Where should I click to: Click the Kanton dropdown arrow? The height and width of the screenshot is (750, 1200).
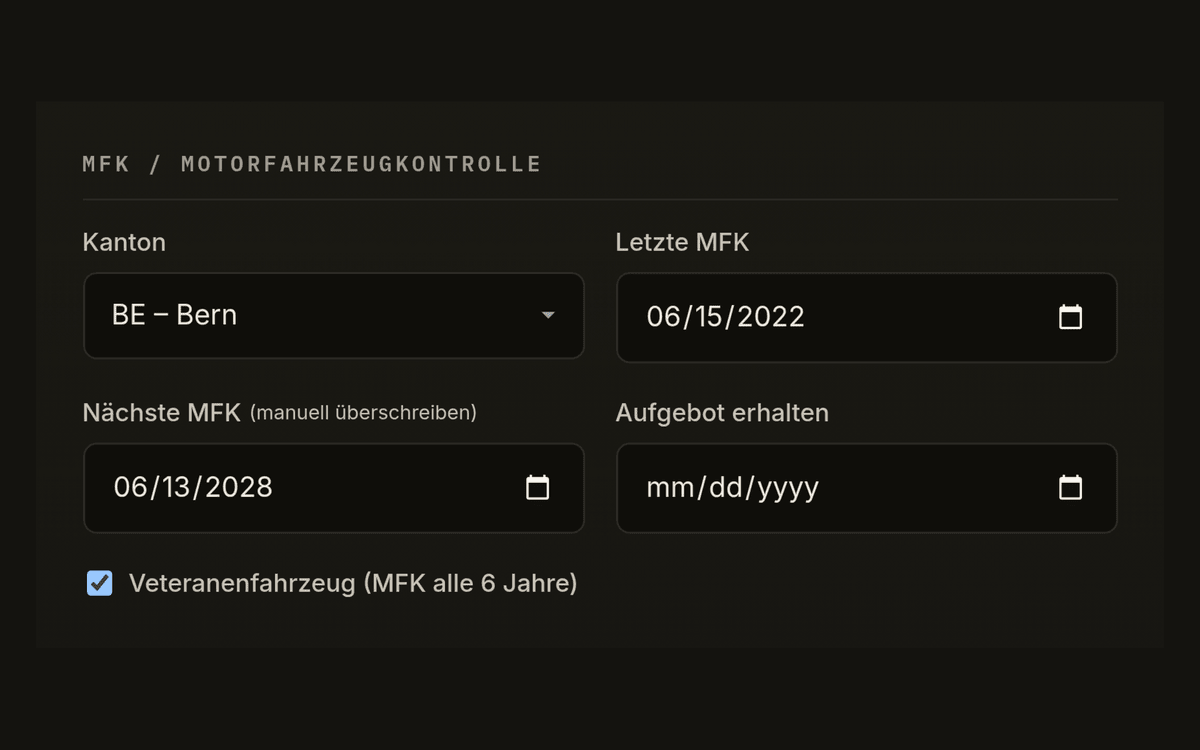(547, 315)
